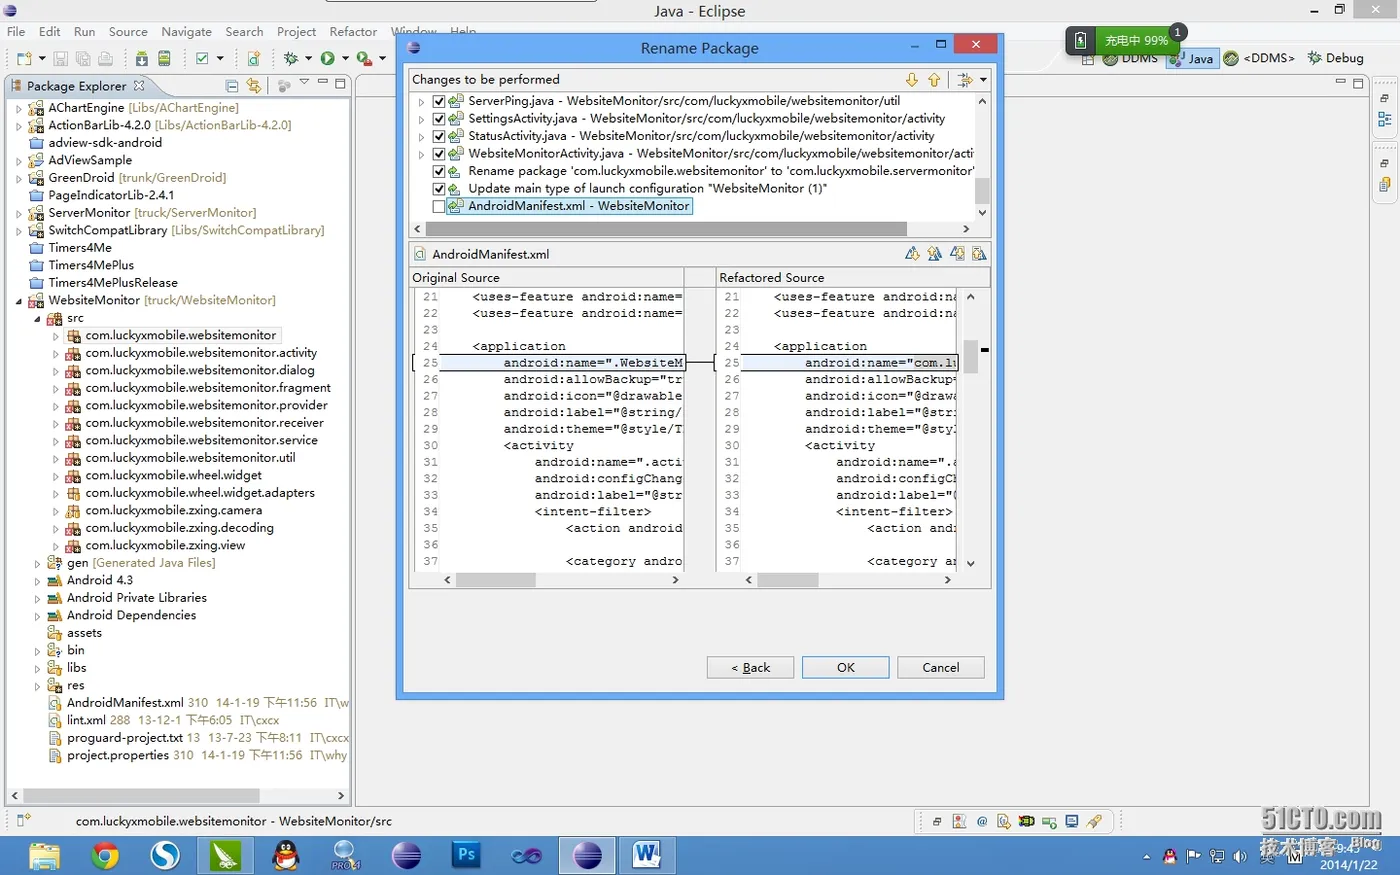The width and height of the screenshot is (1400, 875).
Task: Expand the SettingsActivity.java change node
Action: click(421, 119)
